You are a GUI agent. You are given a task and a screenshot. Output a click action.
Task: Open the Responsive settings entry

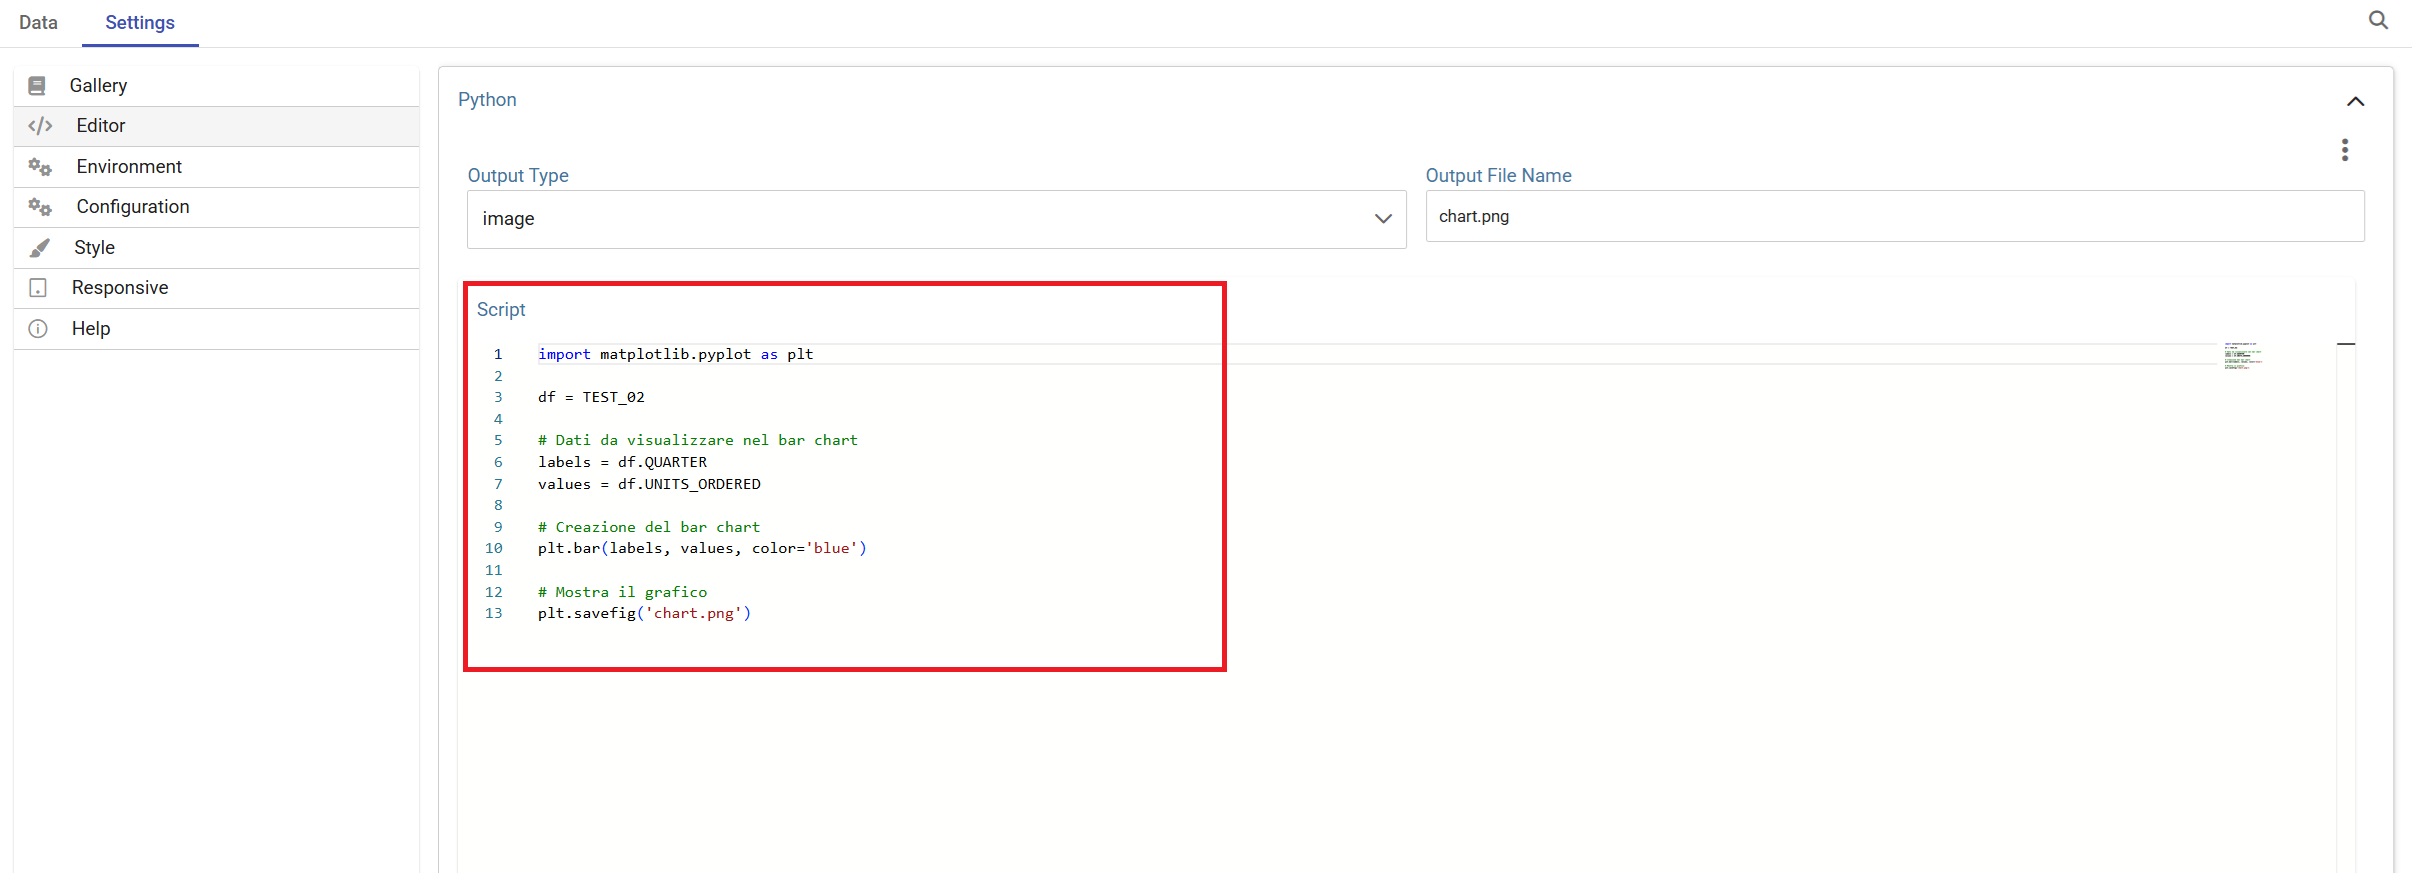(216, 288)
